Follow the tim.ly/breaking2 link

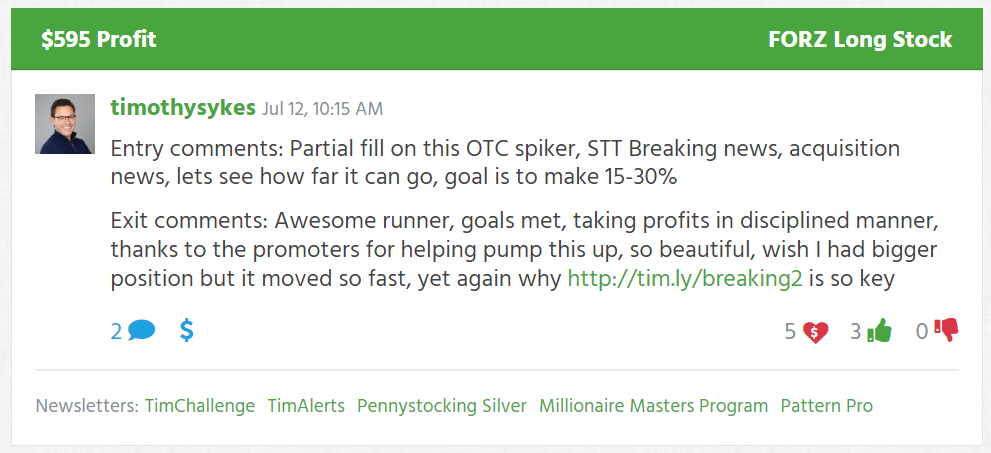(x=685, y=279)
